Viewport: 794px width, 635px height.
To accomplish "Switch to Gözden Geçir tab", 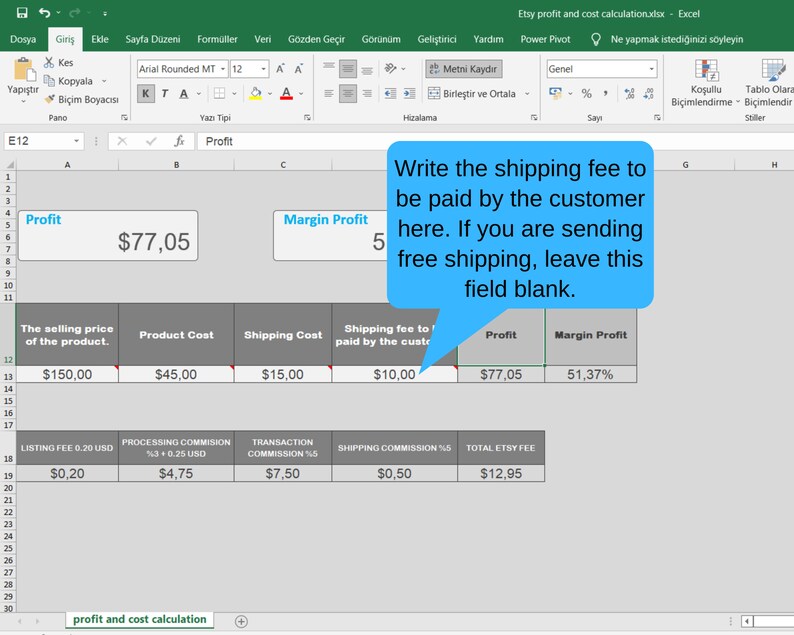I will (316, 39).
